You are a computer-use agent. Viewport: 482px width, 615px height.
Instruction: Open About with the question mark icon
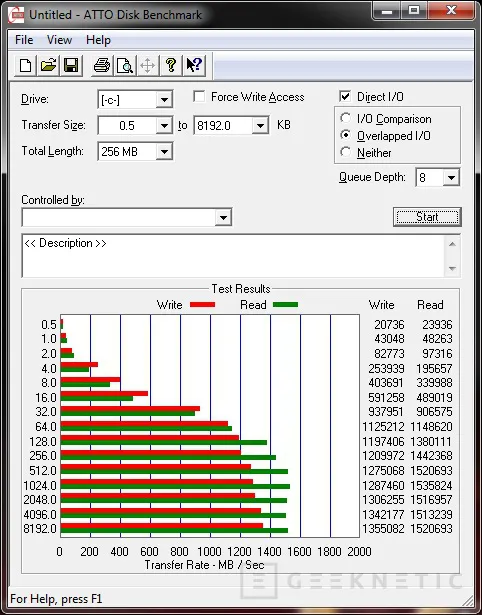[171, 65]
